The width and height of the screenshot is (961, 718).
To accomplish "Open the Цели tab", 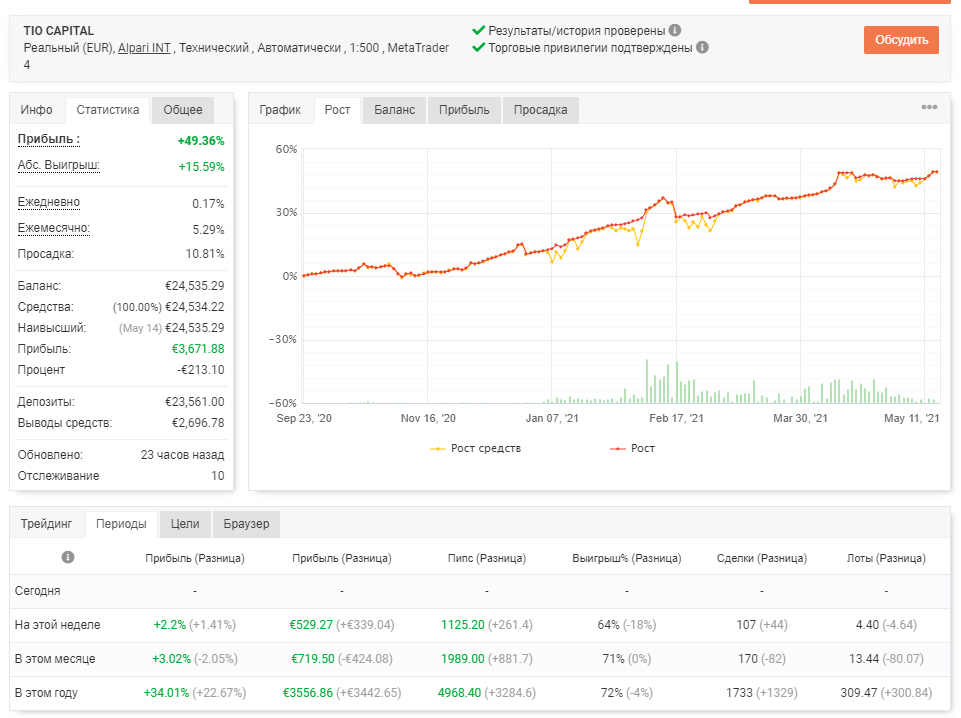I will point(185,524).
